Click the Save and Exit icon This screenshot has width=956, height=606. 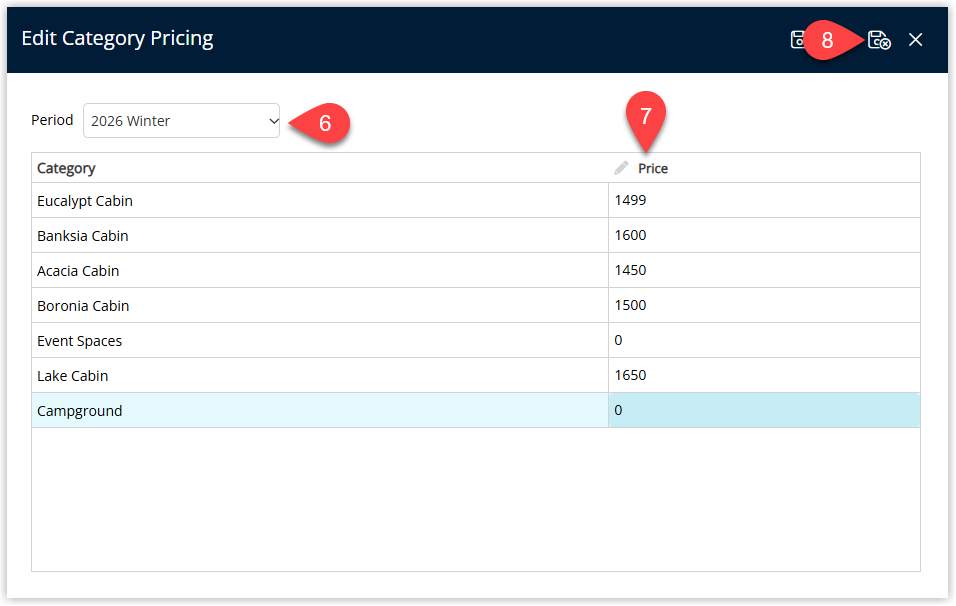coord(879,40)
